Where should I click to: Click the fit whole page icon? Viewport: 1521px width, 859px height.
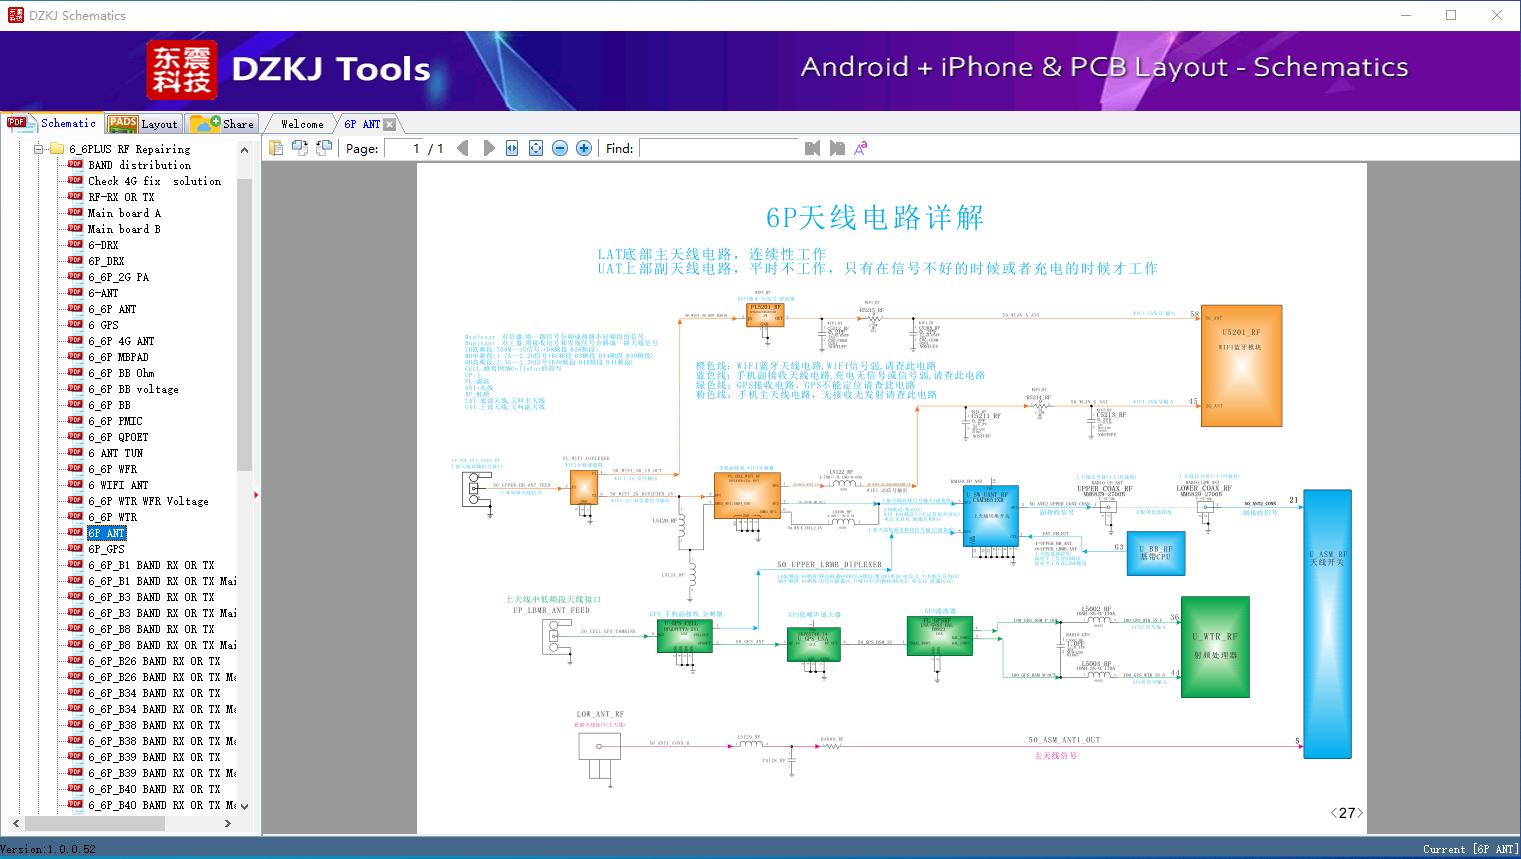pyautogui.click(x=536, y=148)
